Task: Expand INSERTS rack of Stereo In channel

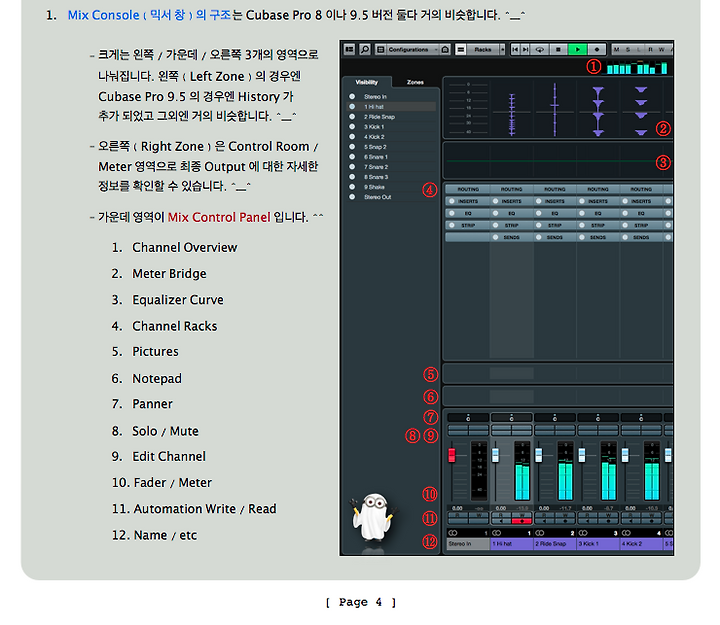Action: coord(468,201)
